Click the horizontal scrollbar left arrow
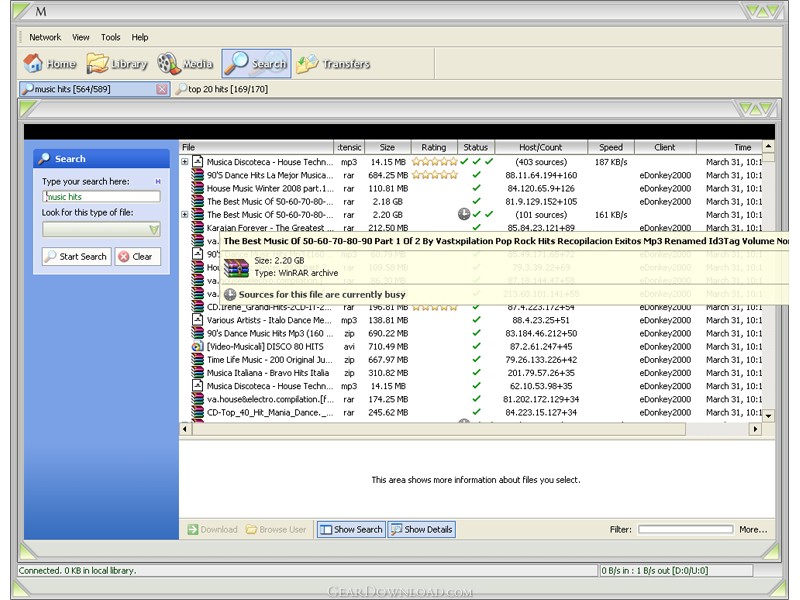The width and height of the screenshot is (800, 600). point(185,429)
